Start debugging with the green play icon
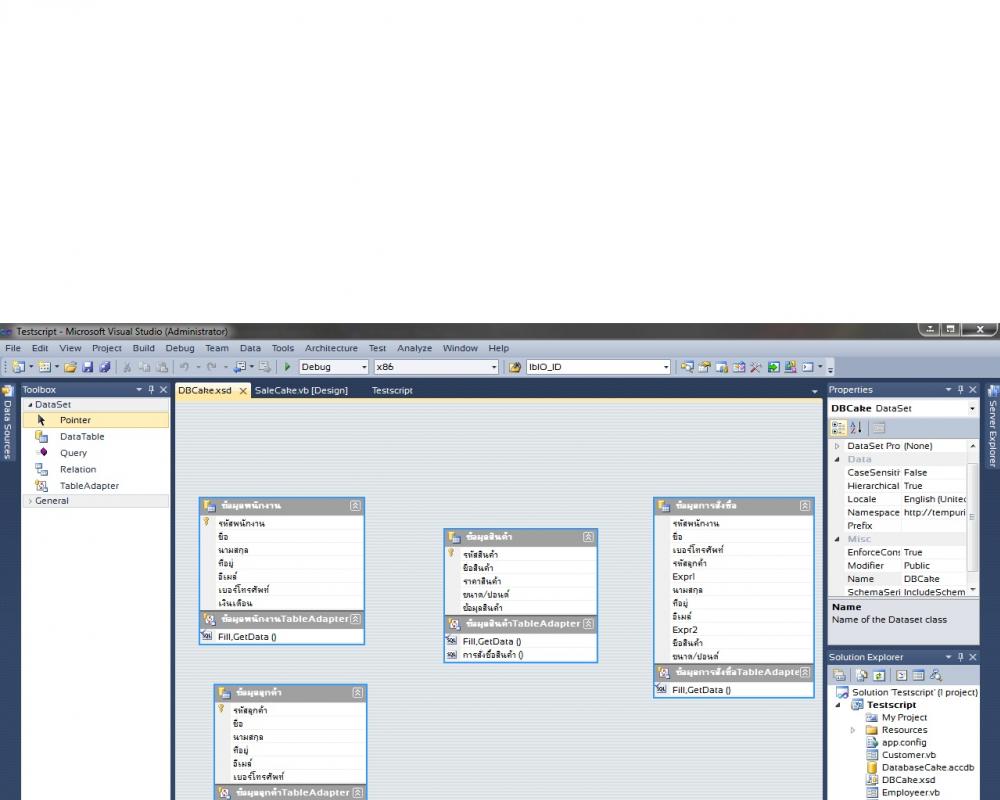Image resolution: width=1000 pixels, height=800 pixels. [288, 367]
